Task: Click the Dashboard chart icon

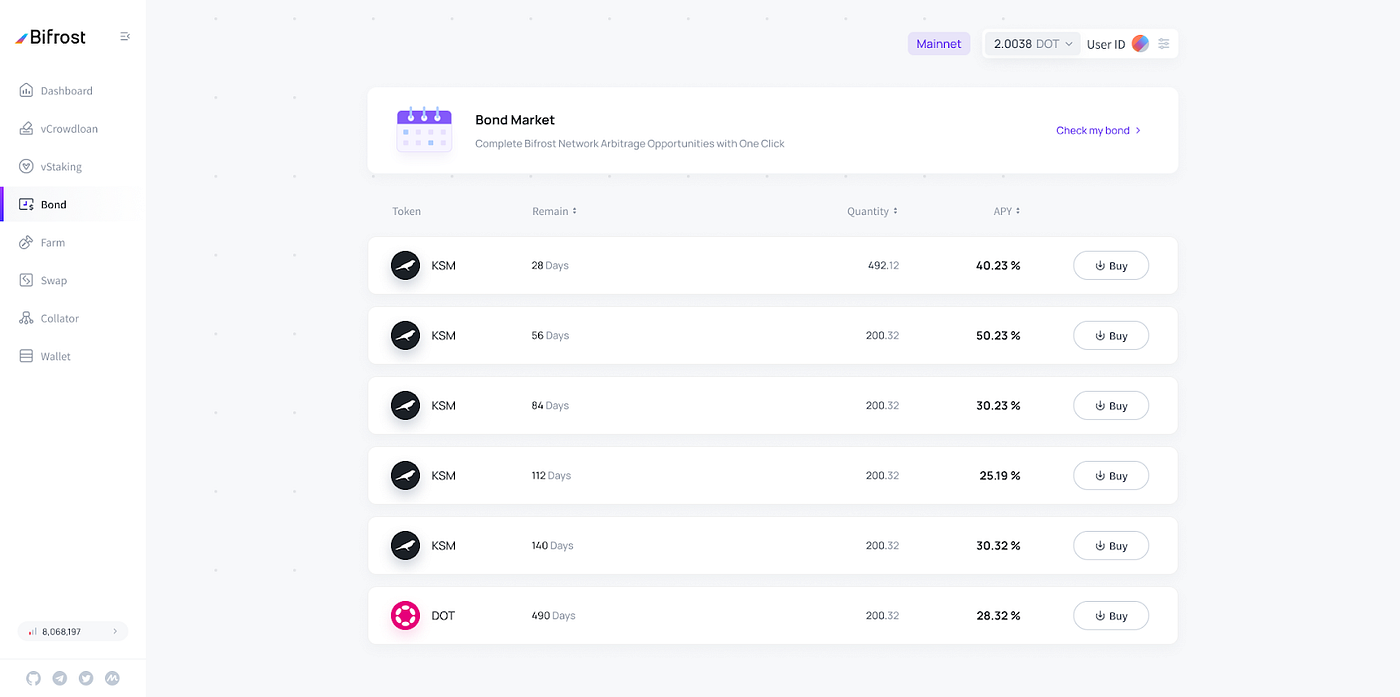Action: pyautogui.click(x=26, y=91)
